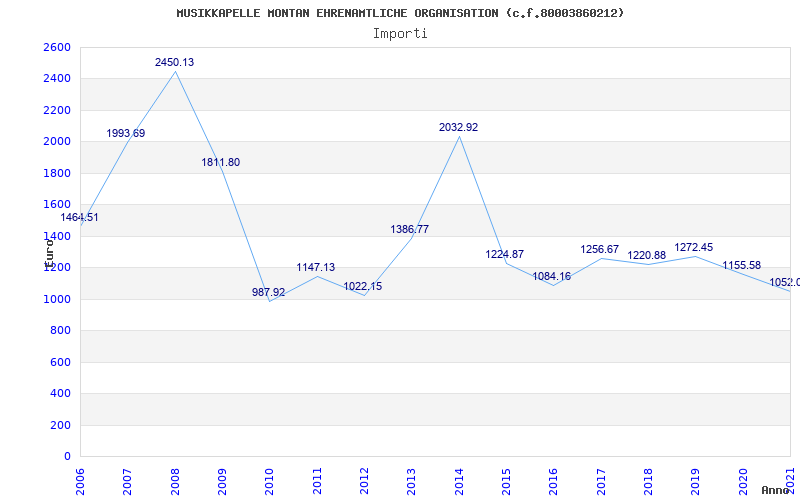Click the 2009 x-axis year label
The width and height of the screenshot is (800, 500).
point(222,482)
